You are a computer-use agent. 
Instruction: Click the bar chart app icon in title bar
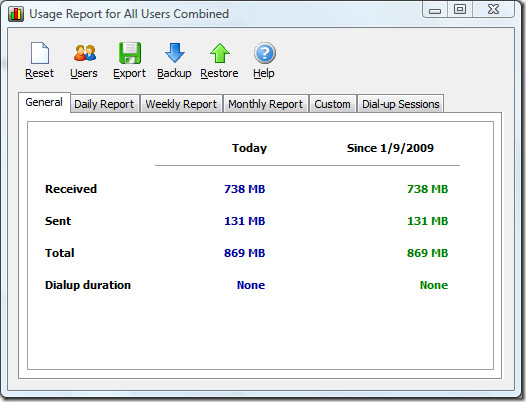pos(16,14)
